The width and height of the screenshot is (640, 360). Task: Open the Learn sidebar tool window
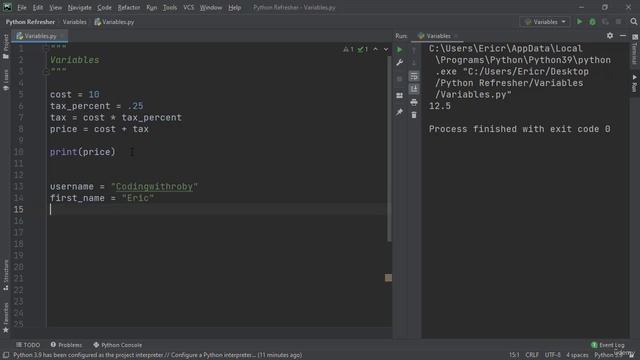tap(6, 79)
